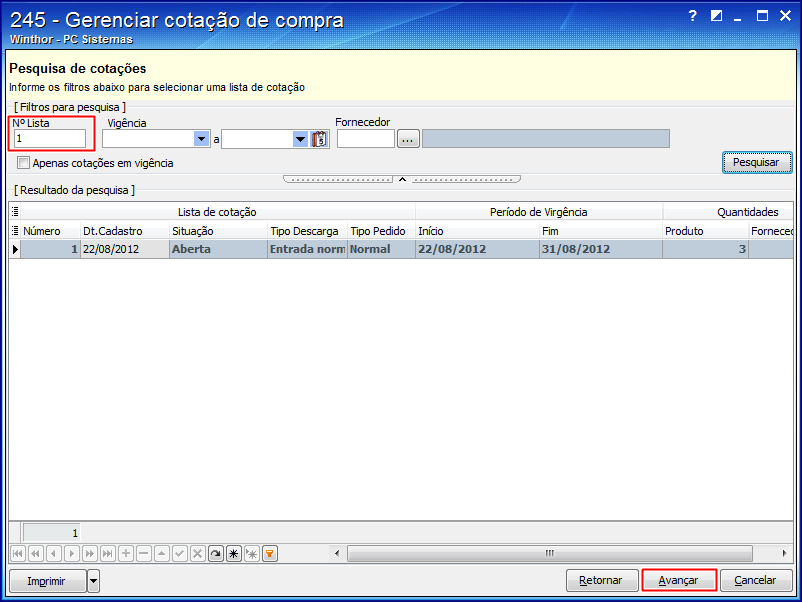This screenshot has height=602, width=802.
Task: Go to first record navigator button
Action: [x=18, y=553]
